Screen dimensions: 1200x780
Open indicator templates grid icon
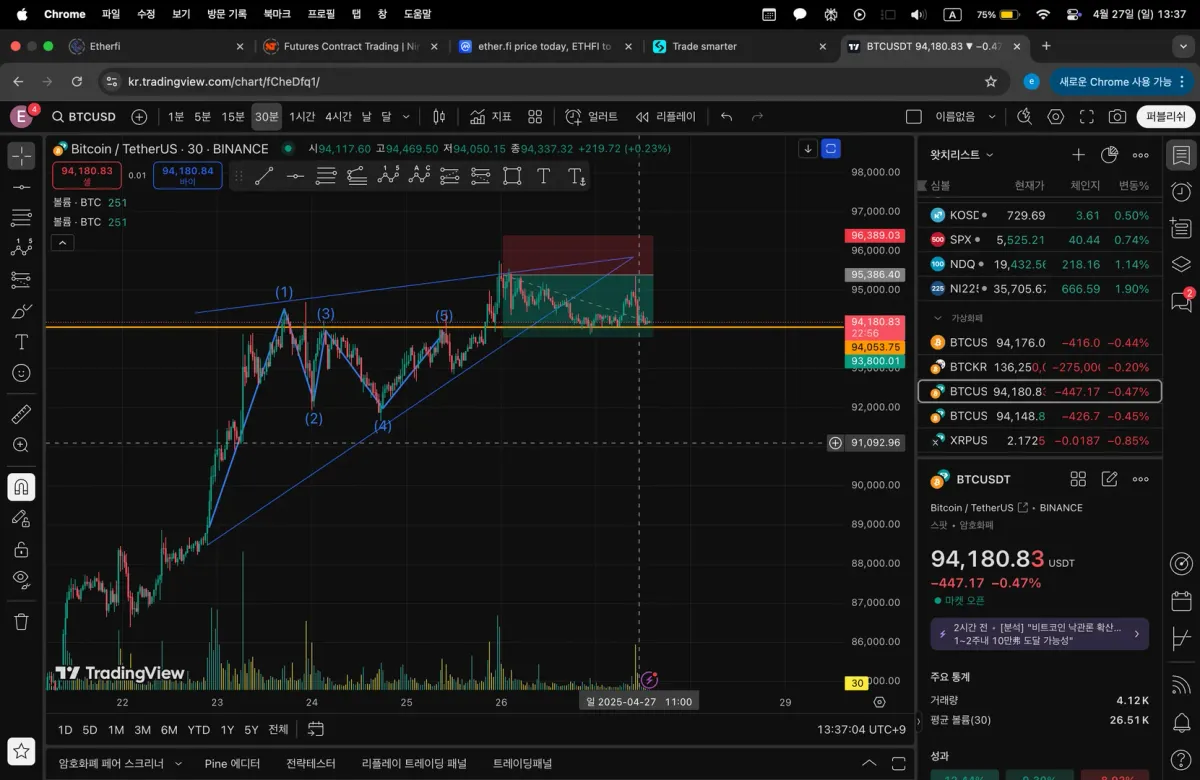coord(535,117)
